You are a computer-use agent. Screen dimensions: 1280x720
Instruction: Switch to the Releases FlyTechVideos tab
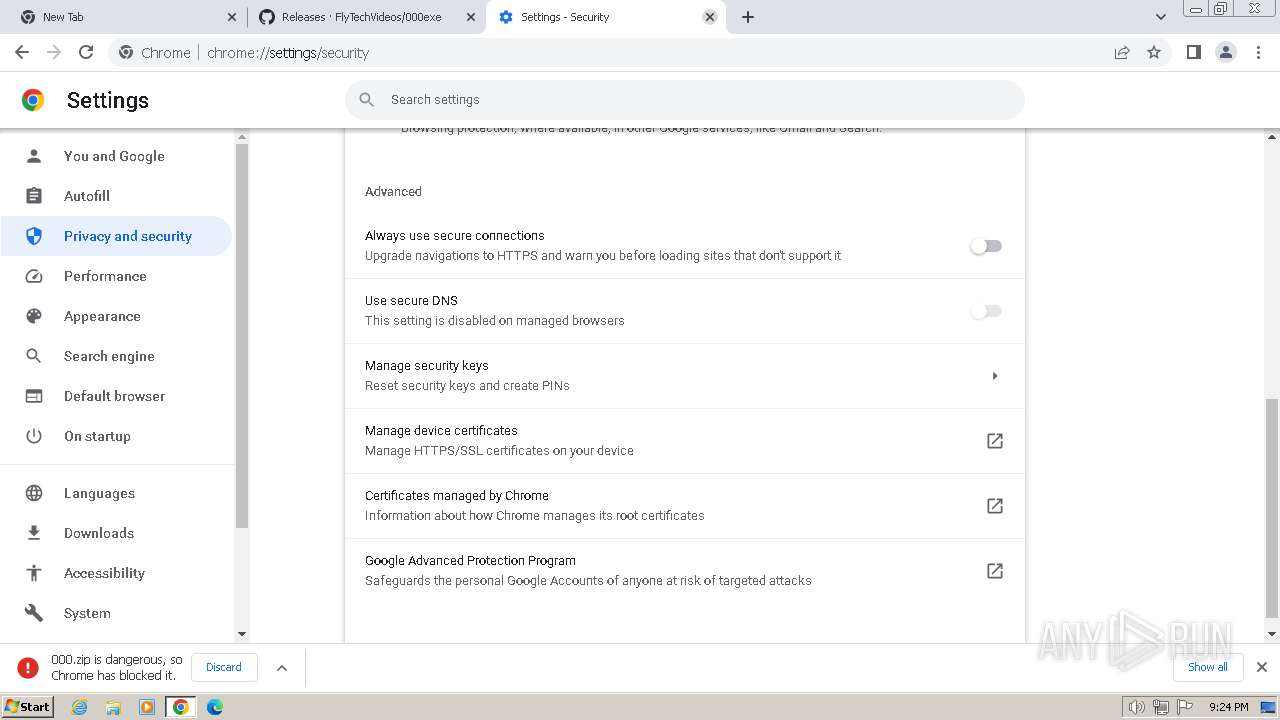point(360,17)
